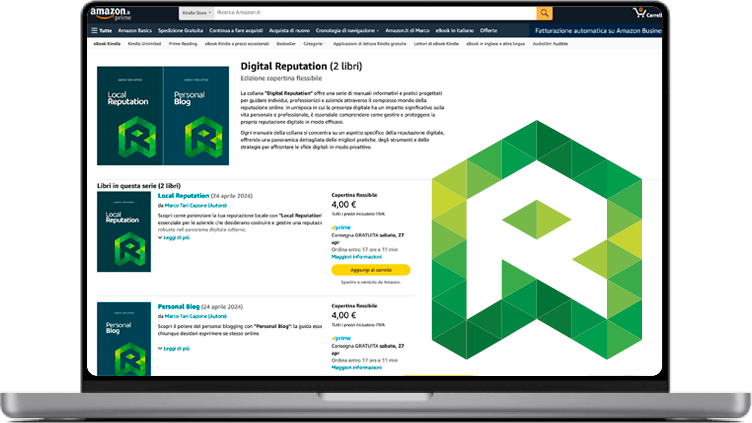Click the Prime badge under Local Reputation price
The image size is (752, 423).
coord(342,227)
